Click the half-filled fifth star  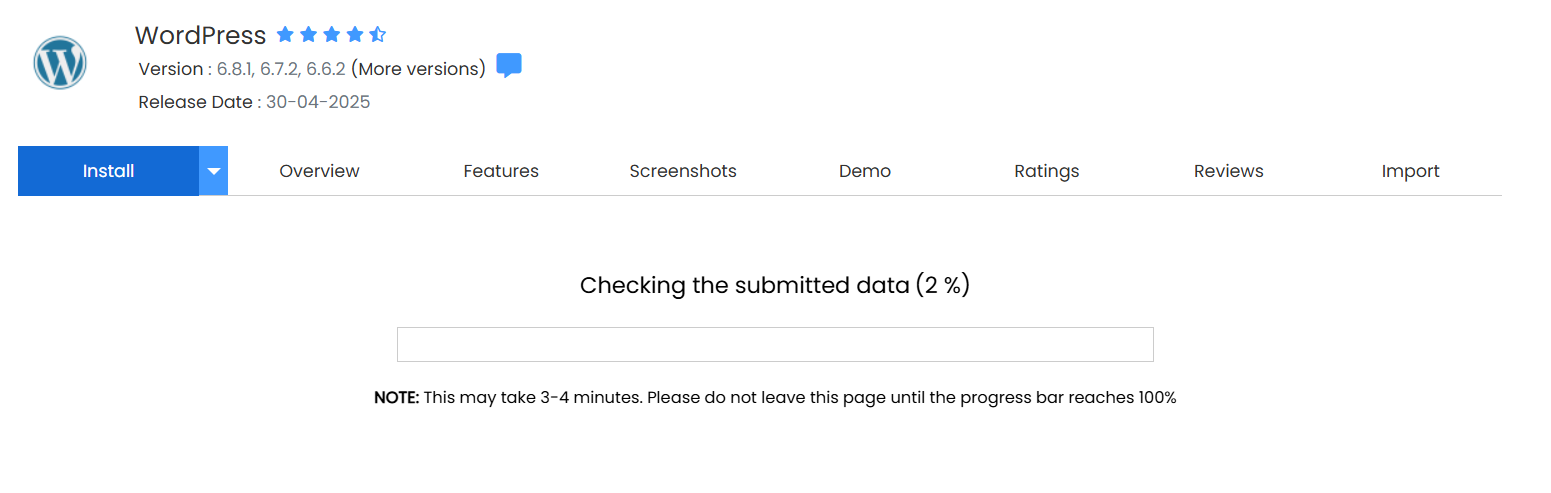pyautogui.click(x=377, y=35)
